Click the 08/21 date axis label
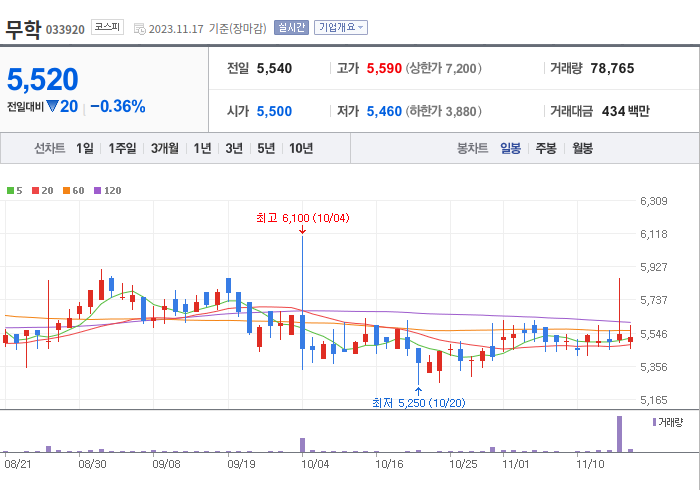Viewport: 700px width, 490px height. [18, 464]
